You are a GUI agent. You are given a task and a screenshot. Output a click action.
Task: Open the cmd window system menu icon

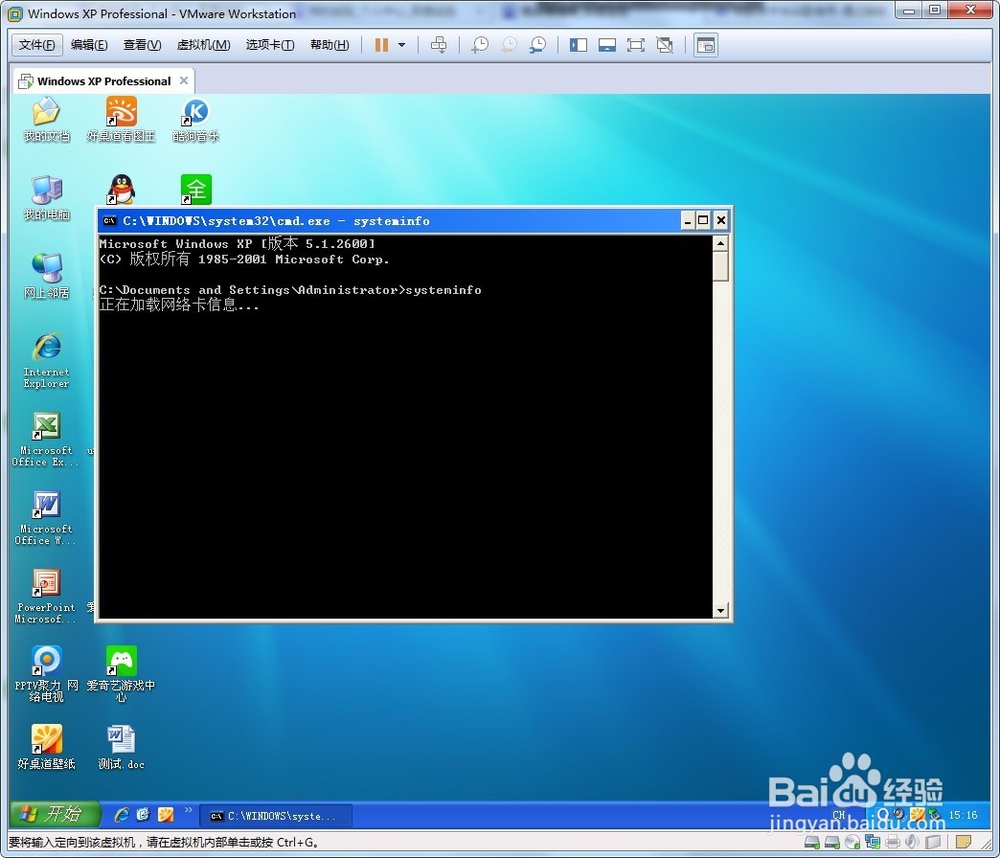110,221
